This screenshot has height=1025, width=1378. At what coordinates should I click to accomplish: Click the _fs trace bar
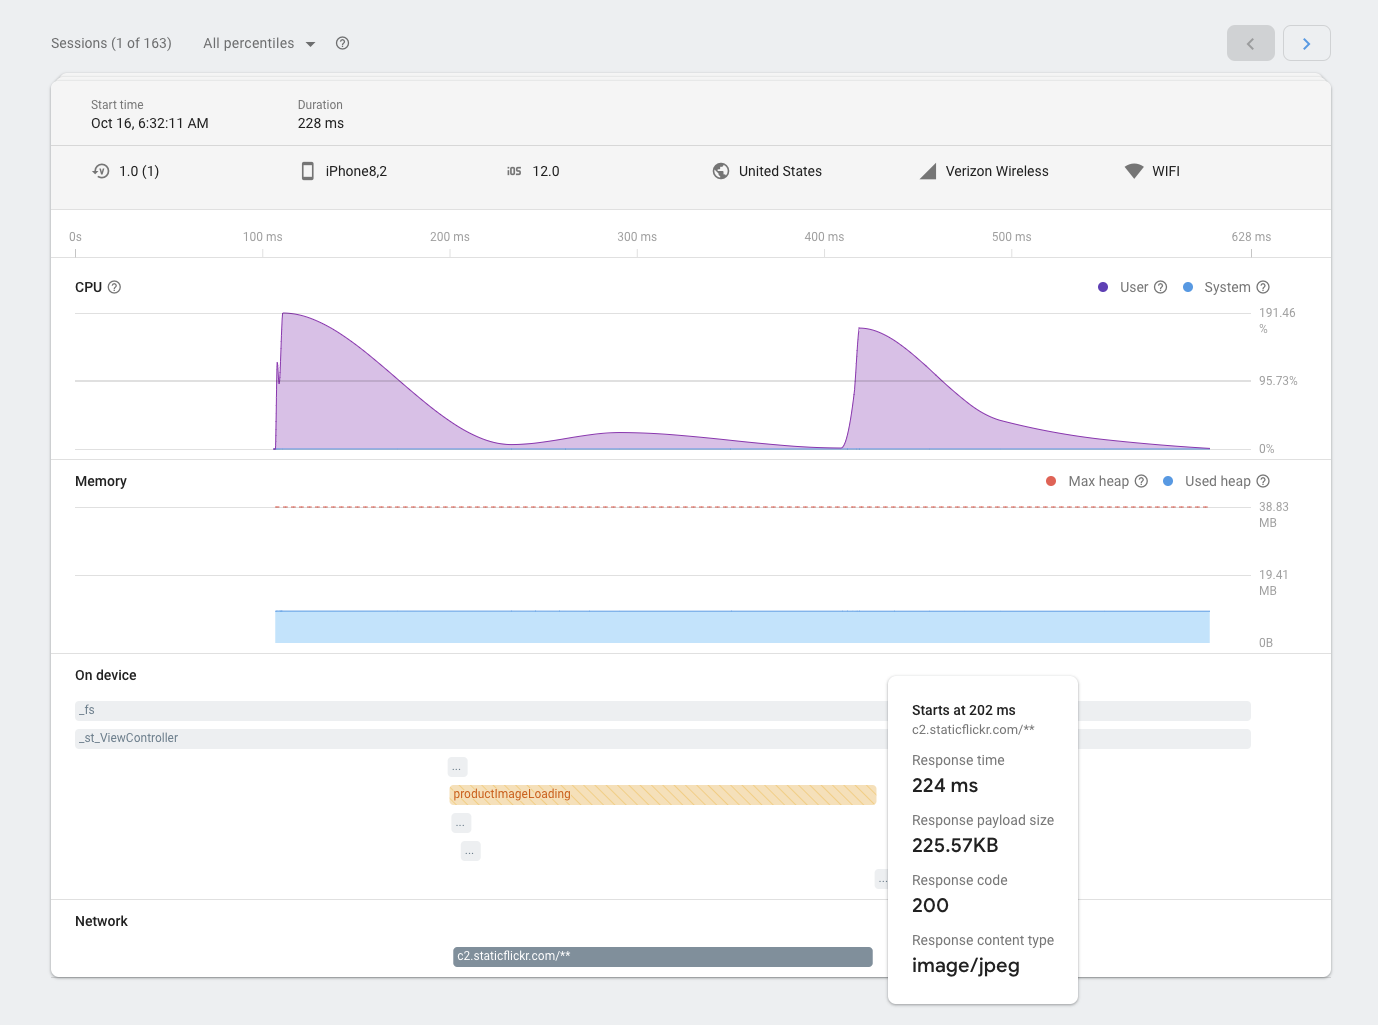click(480, 711)
